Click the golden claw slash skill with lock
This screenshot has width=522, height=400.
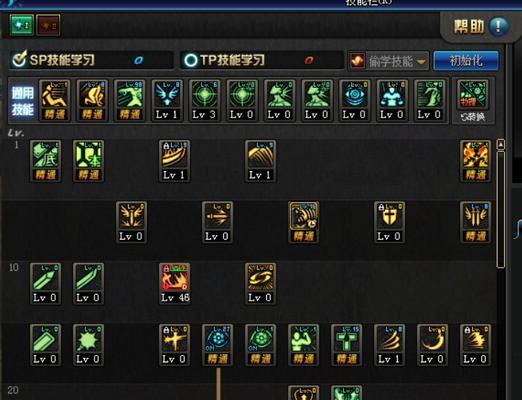coord(175,161)
